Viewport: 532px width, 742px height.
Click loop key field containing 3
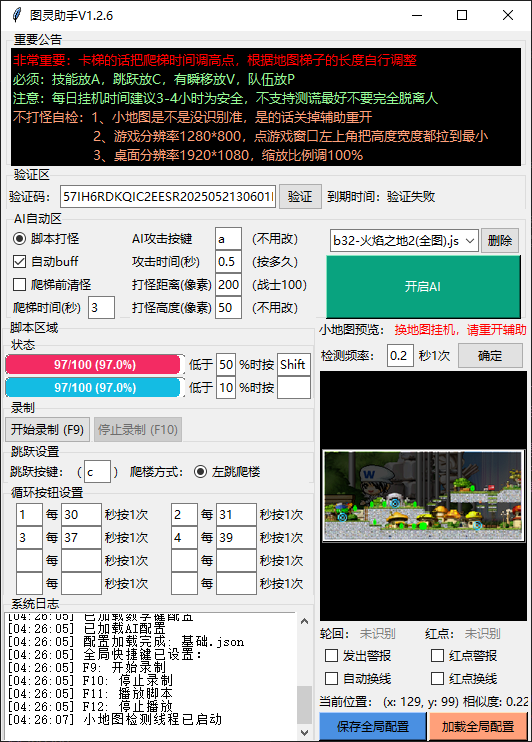pos(29,538)
